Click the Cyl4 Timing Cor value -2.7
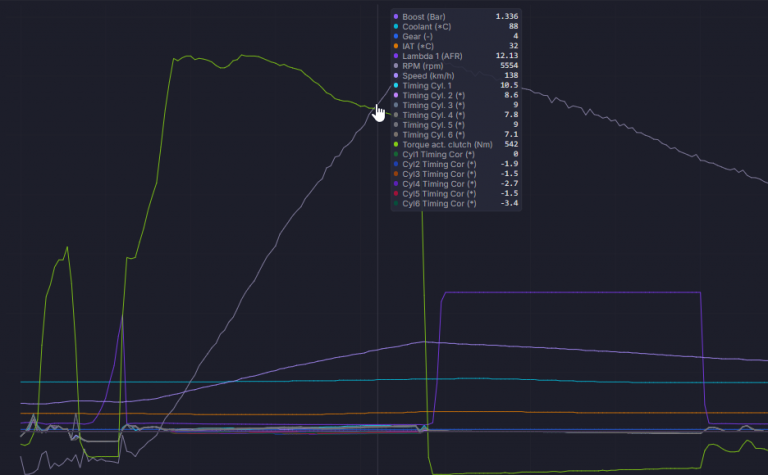Screen dimensions: 768x475 click(x=509, y=183)
